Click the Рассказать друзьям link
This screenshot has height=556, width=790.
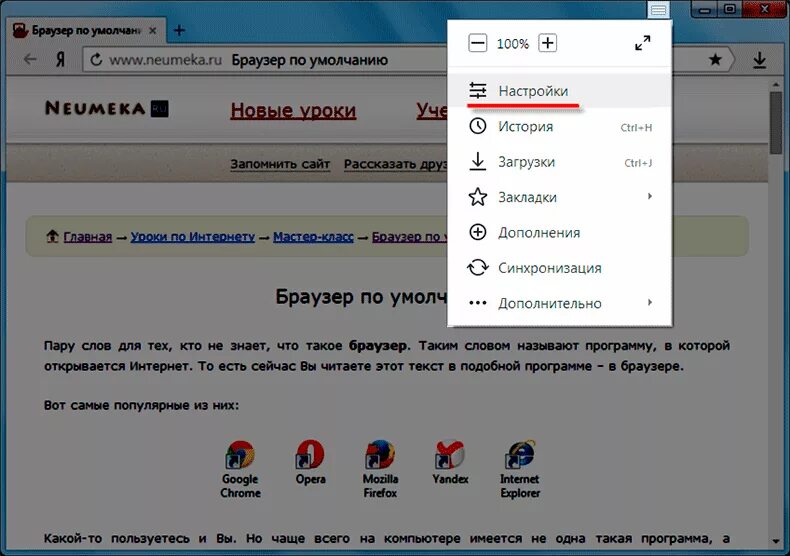click(x=396, y=164)
